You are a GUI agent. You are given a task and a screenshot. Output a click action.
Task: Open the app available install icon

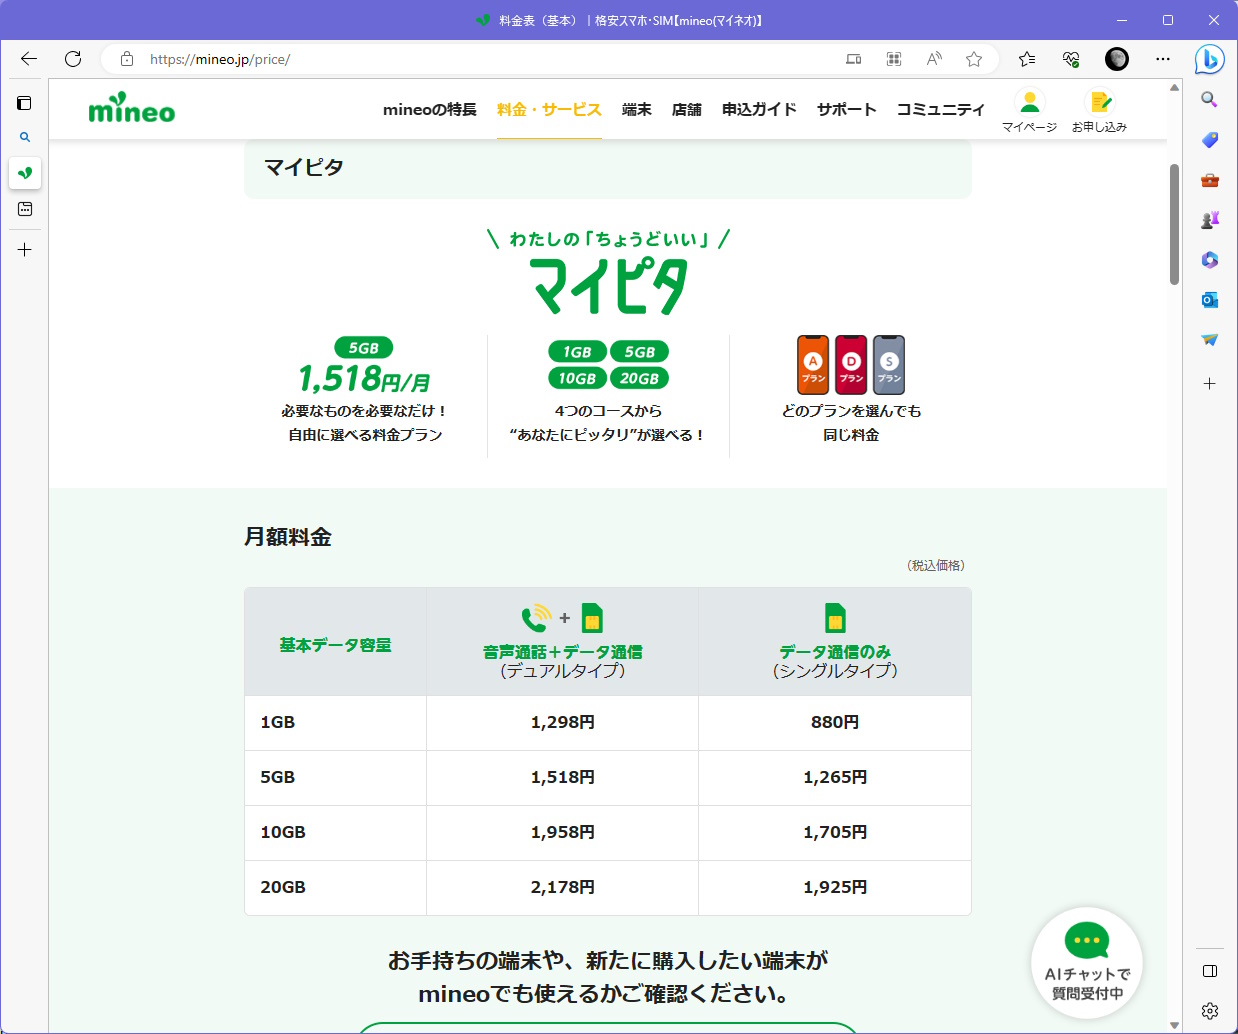854,59
